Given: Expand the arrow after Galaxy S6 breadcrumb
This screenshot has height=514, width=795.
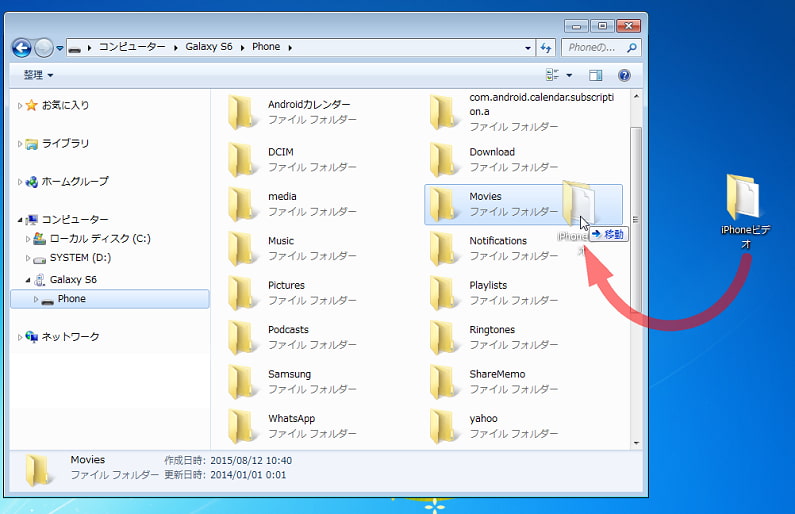Looking at the screenshot, I should (x=242, y=48).
